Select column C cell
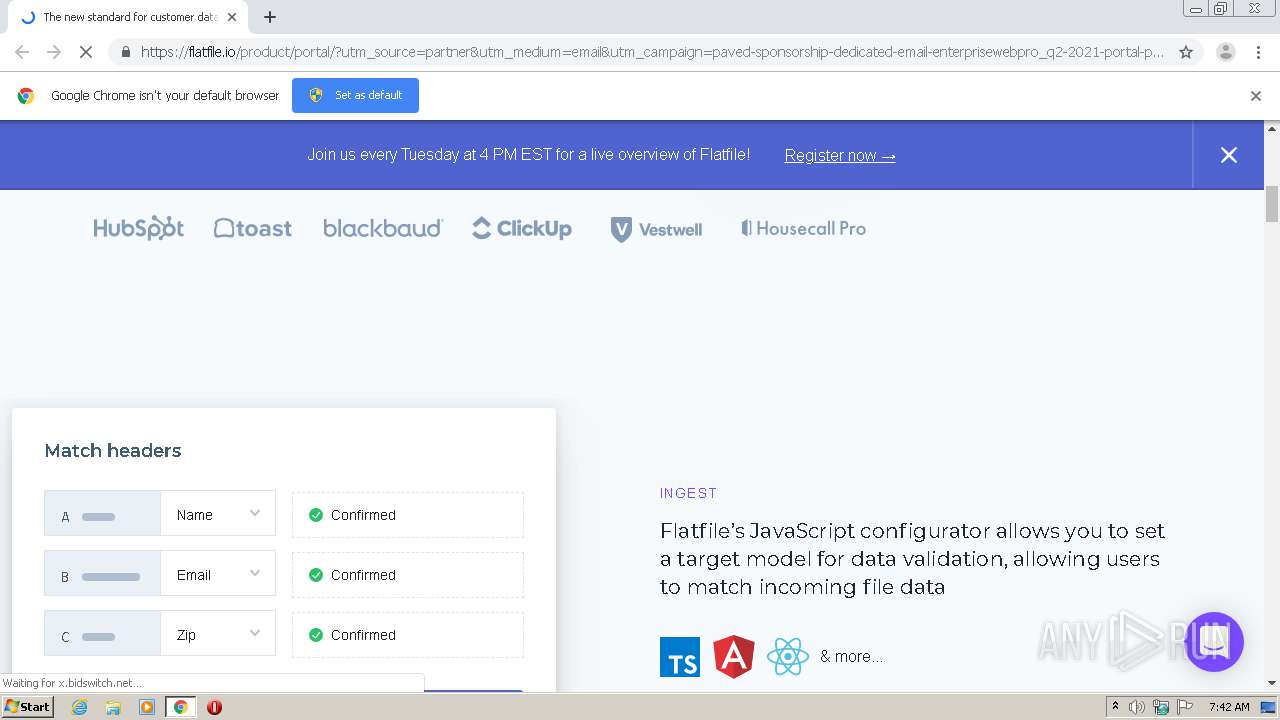The image size is (1280, 720). pos(102,634)
